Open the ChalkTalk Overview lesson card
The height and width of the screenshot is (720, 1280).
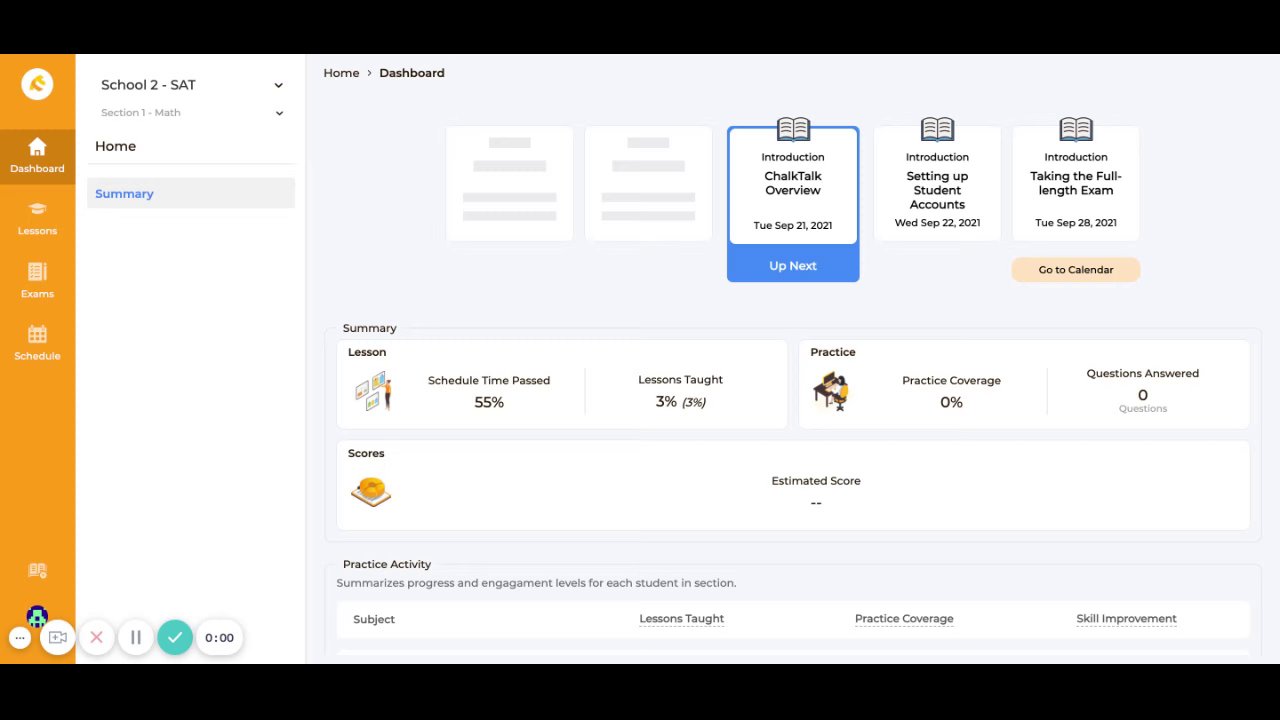pyautogui.click(x=793, y=185)
